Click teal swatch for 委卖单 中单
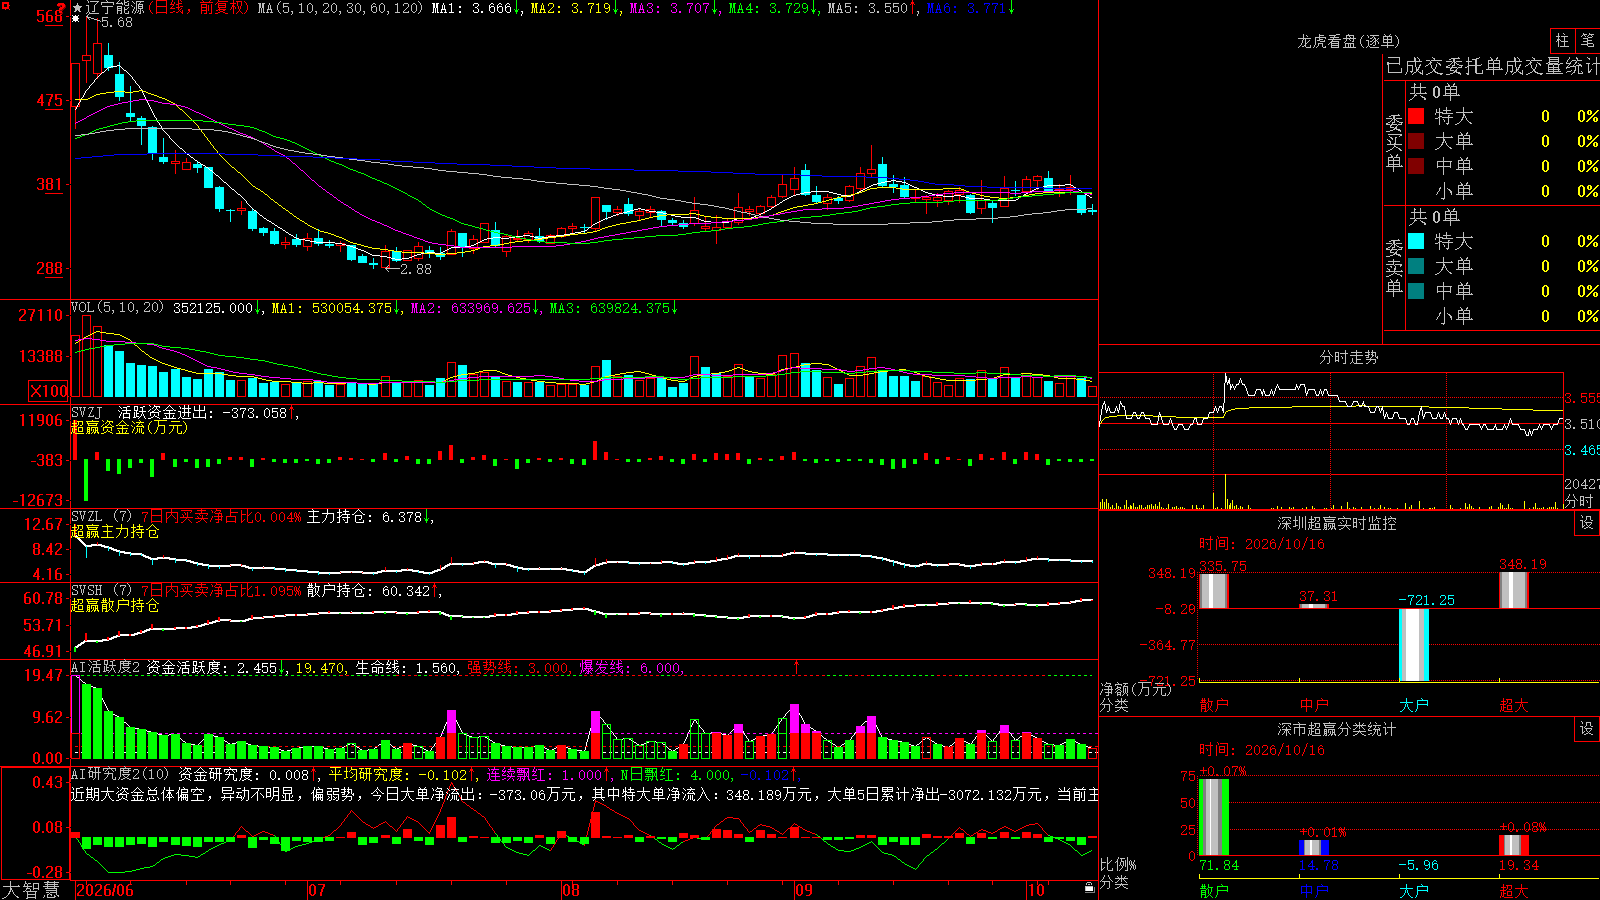The image size is (1600, 900). click(1416, 291)
